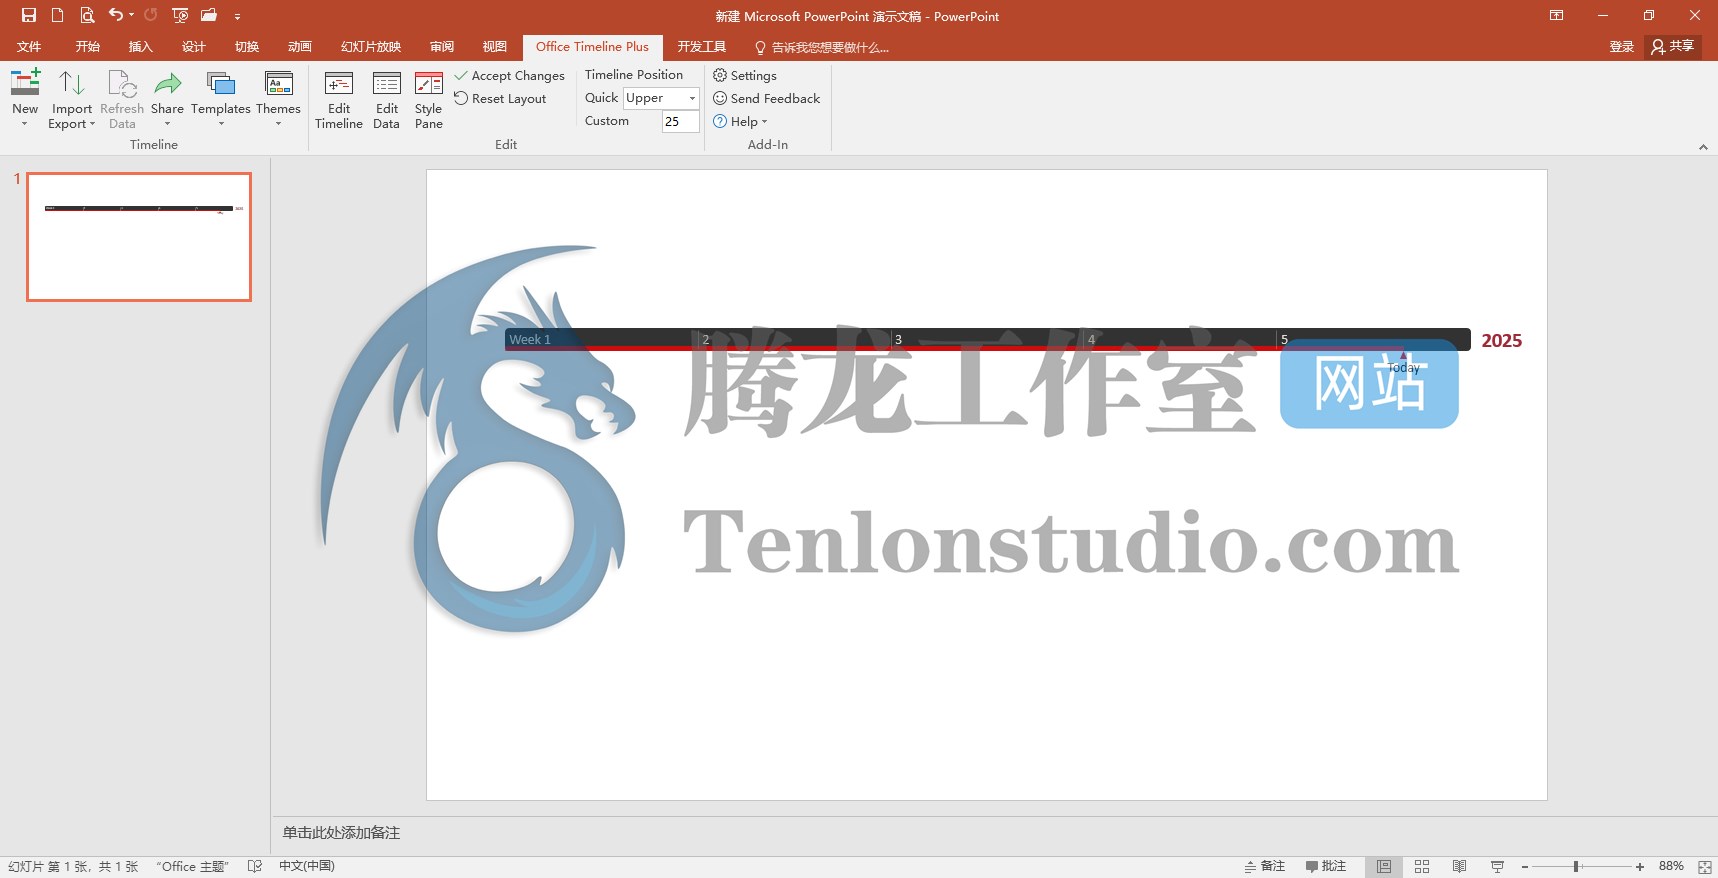Open the 开发工具 tab
This screenshot has width=1718, height=878.
pos(701,47)
